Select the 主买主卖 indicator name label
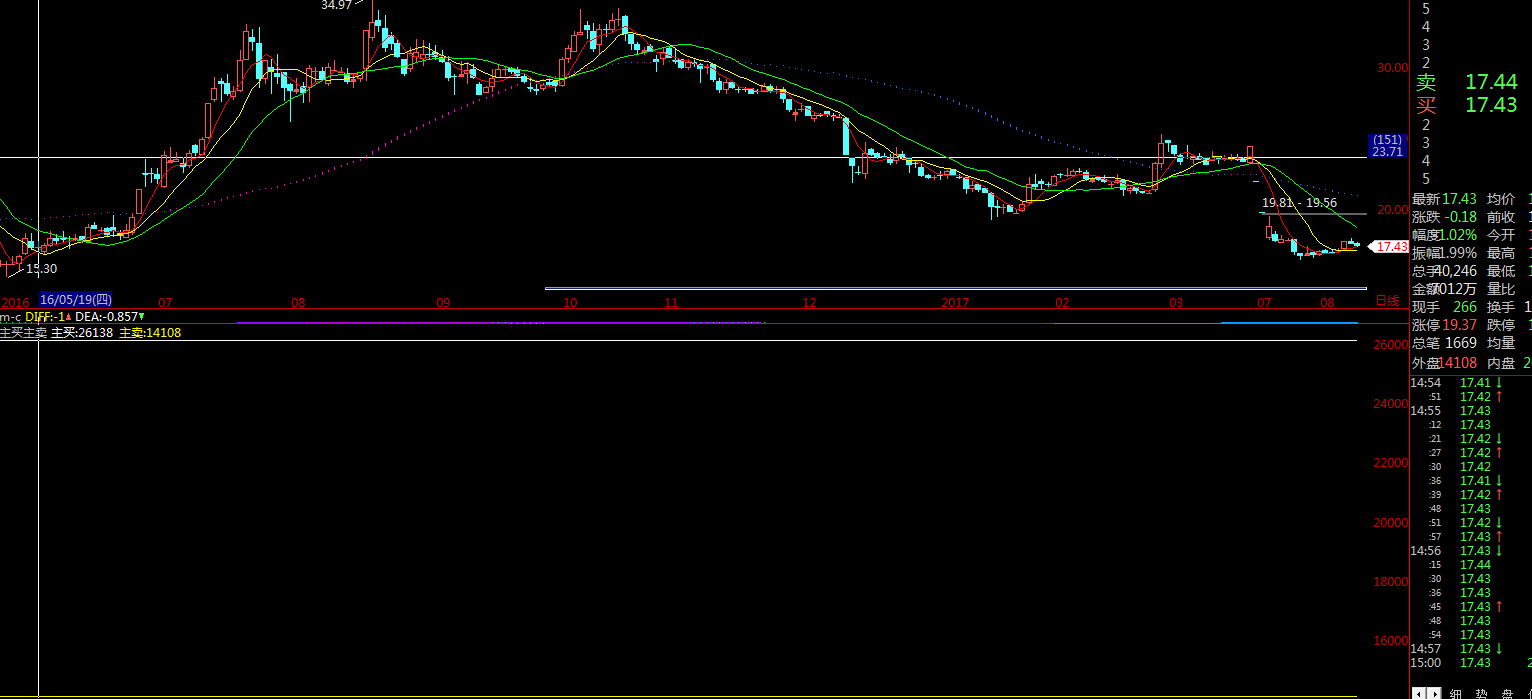 point(23,332)
